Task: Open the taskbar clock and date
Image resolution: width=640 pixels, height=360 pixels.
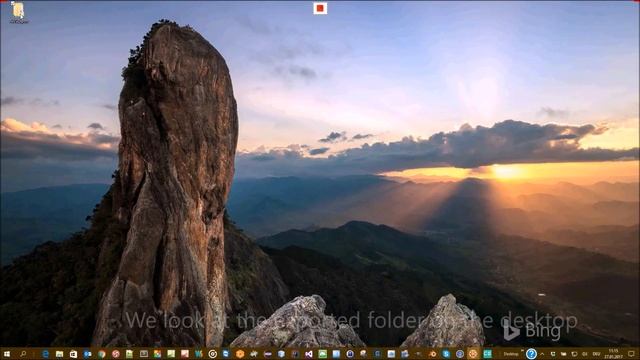Action: pyautogui.click(x=613, y=354)
